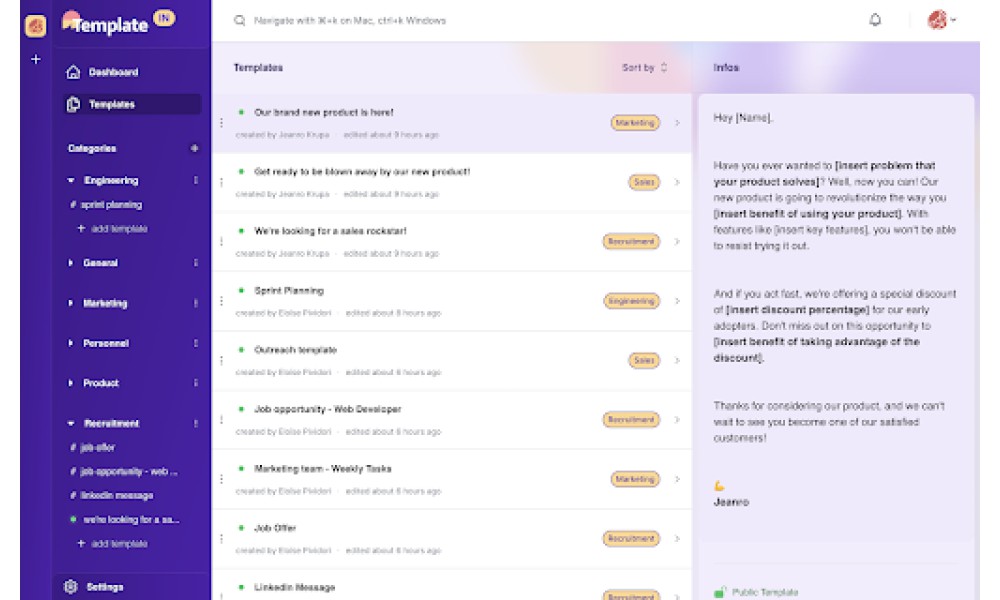Click the Settings gear icon
1000x600 pixels.
71,587
